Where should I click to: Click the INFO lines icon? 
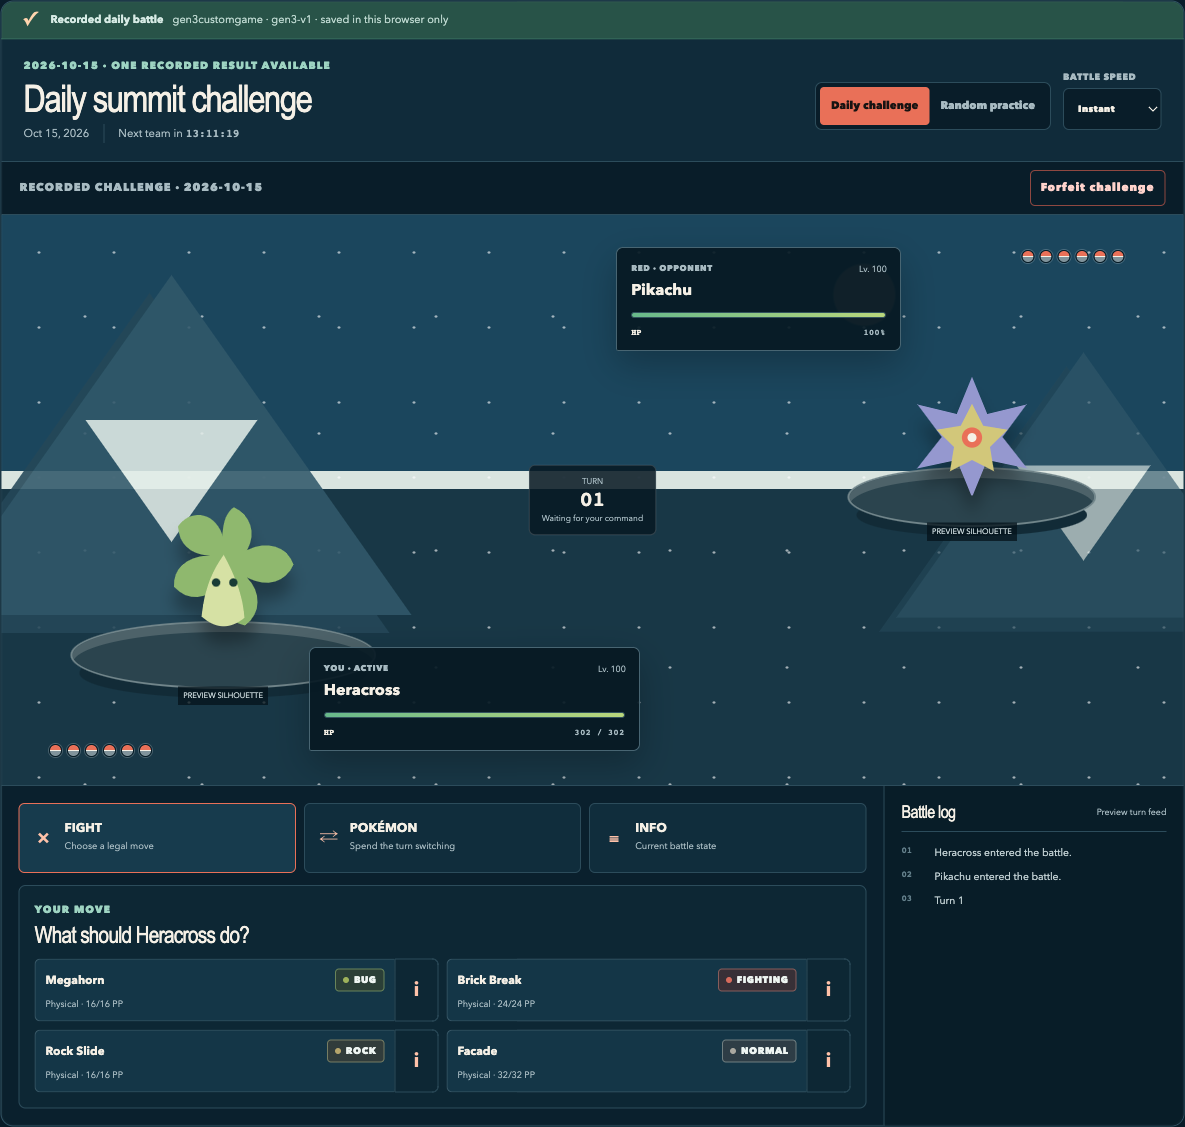point(614,838)
